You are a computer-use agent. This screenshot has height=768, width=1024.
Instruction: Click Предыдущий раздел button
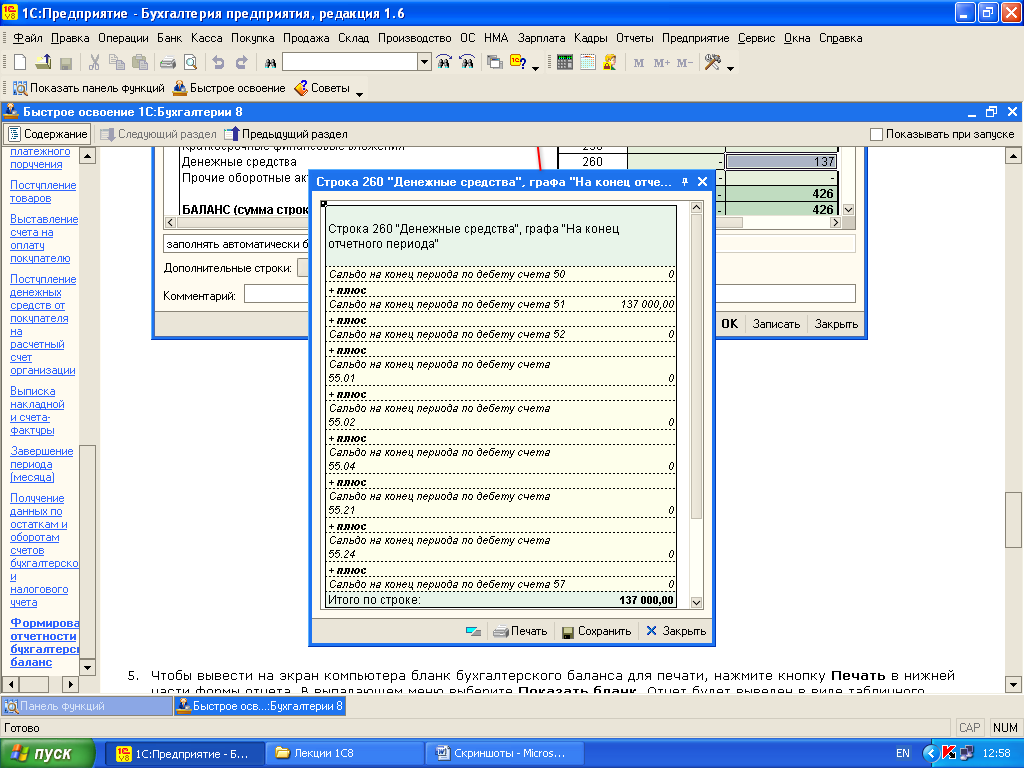[286, 134]
